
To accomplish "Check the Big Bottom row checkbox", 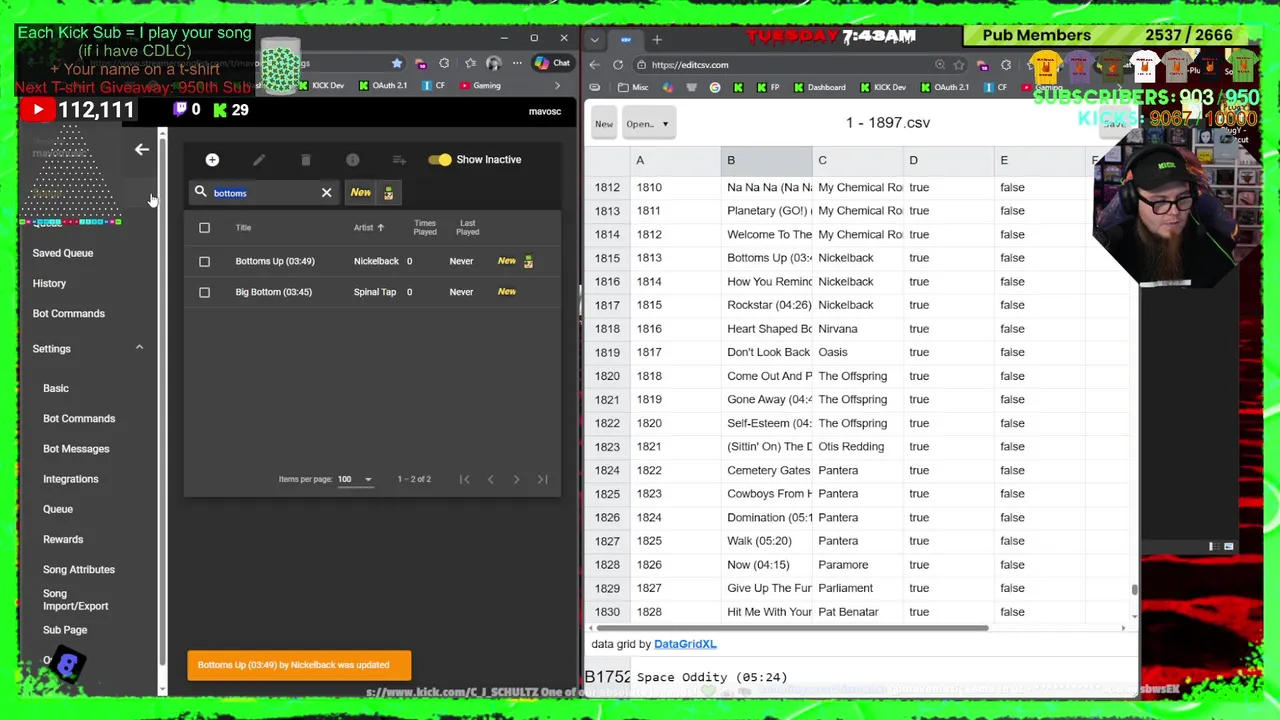I will (204, 292).
